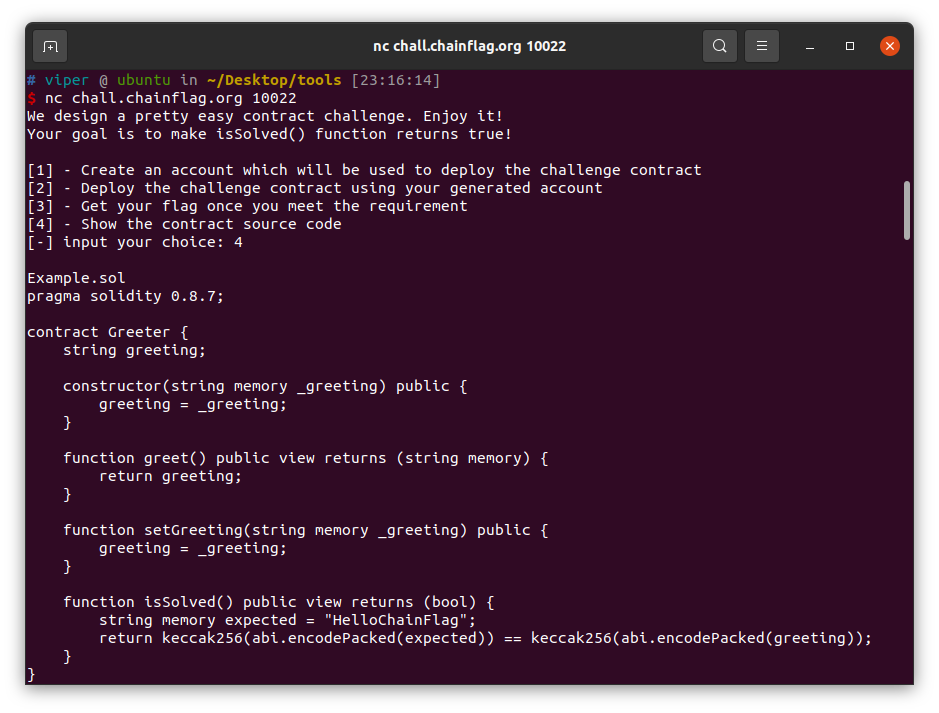Click the window title 'nc chall.chainflag.org 10022'

[470, 46]
